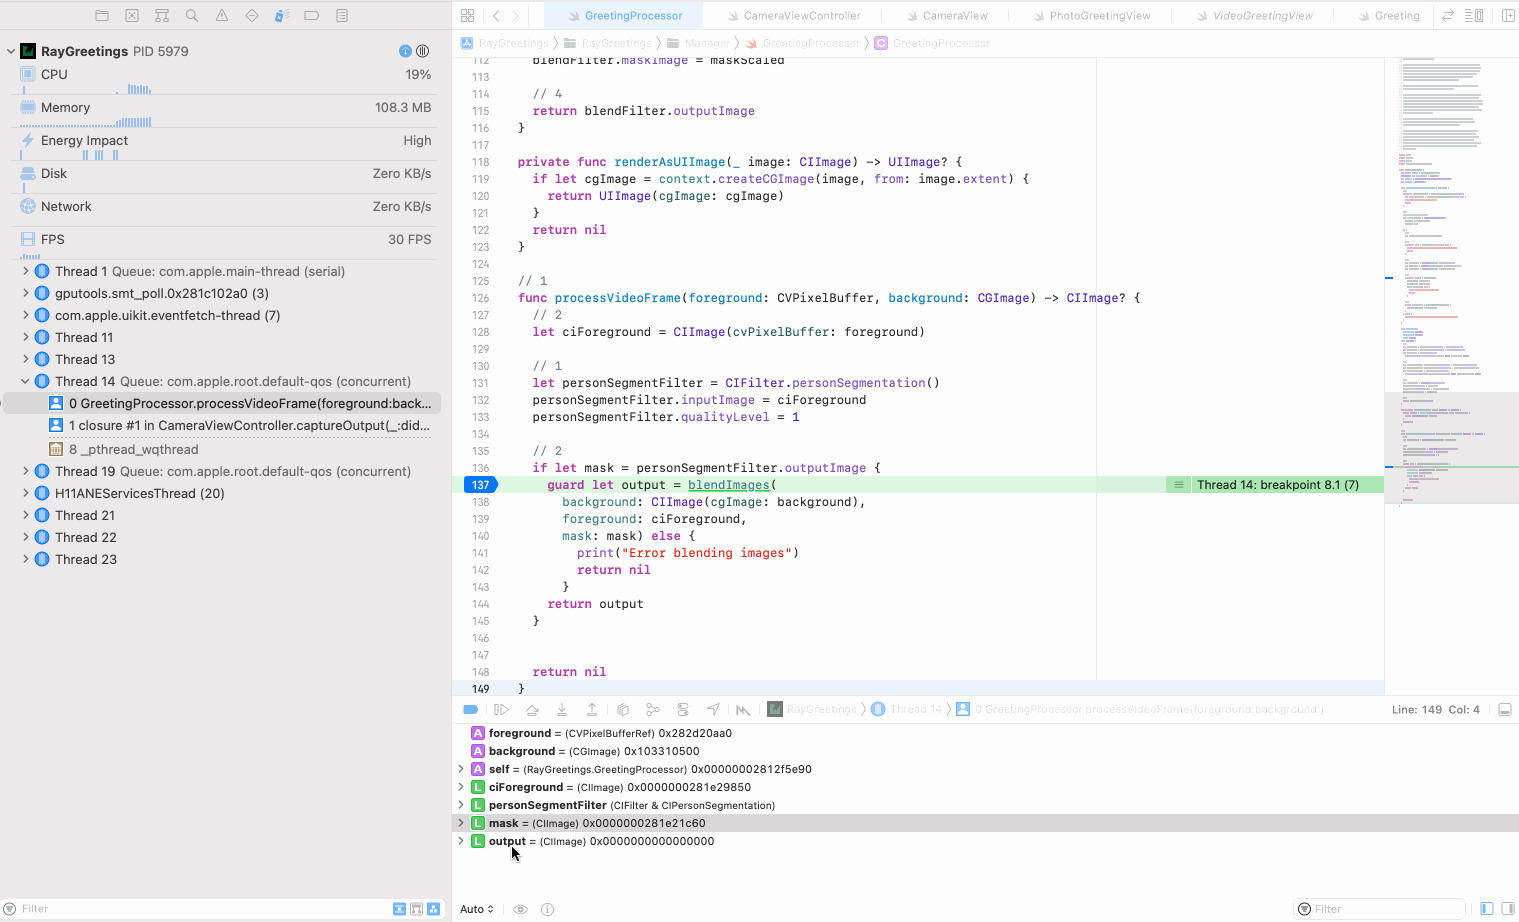Click the Quick Look eye icon
1519x922 pixels.
[520, 909]
